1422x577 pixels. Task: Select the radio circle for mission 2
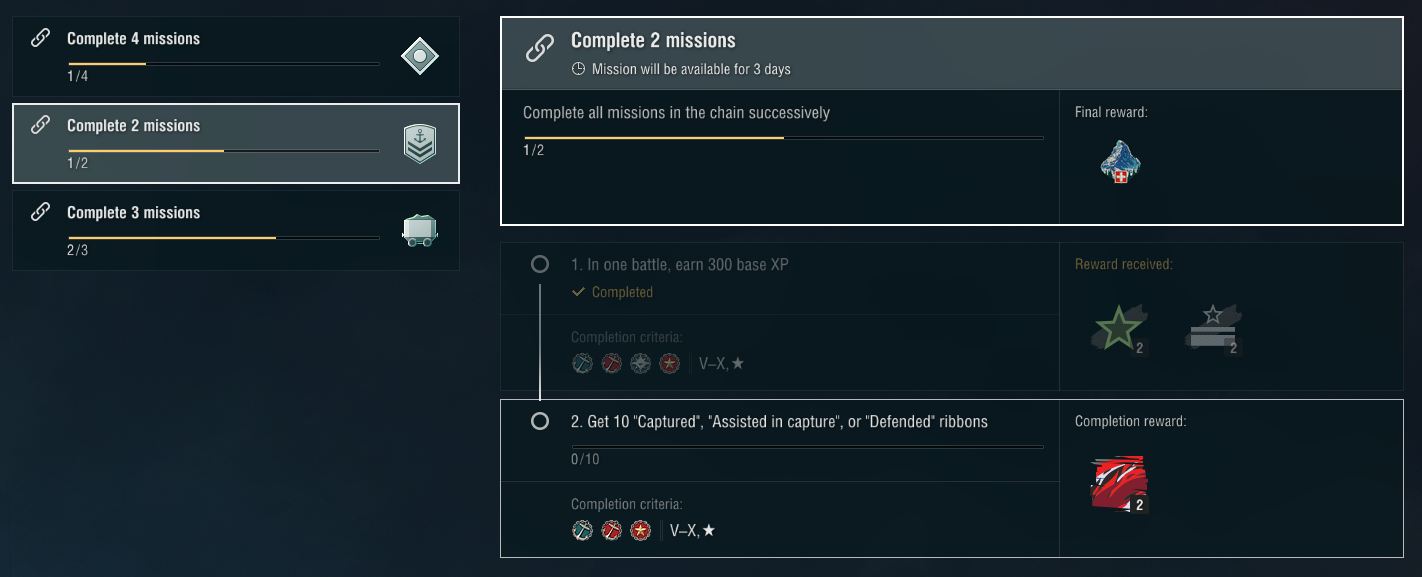tap(540, 421)
